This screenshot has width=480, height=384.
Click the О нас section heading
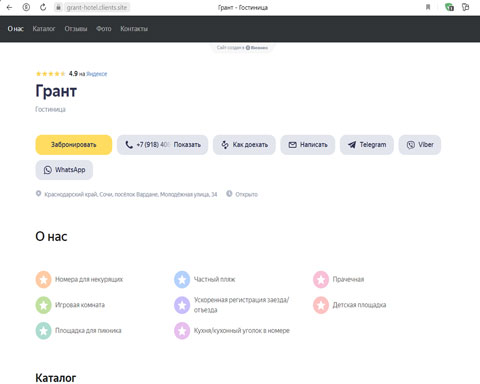point(51,236)
